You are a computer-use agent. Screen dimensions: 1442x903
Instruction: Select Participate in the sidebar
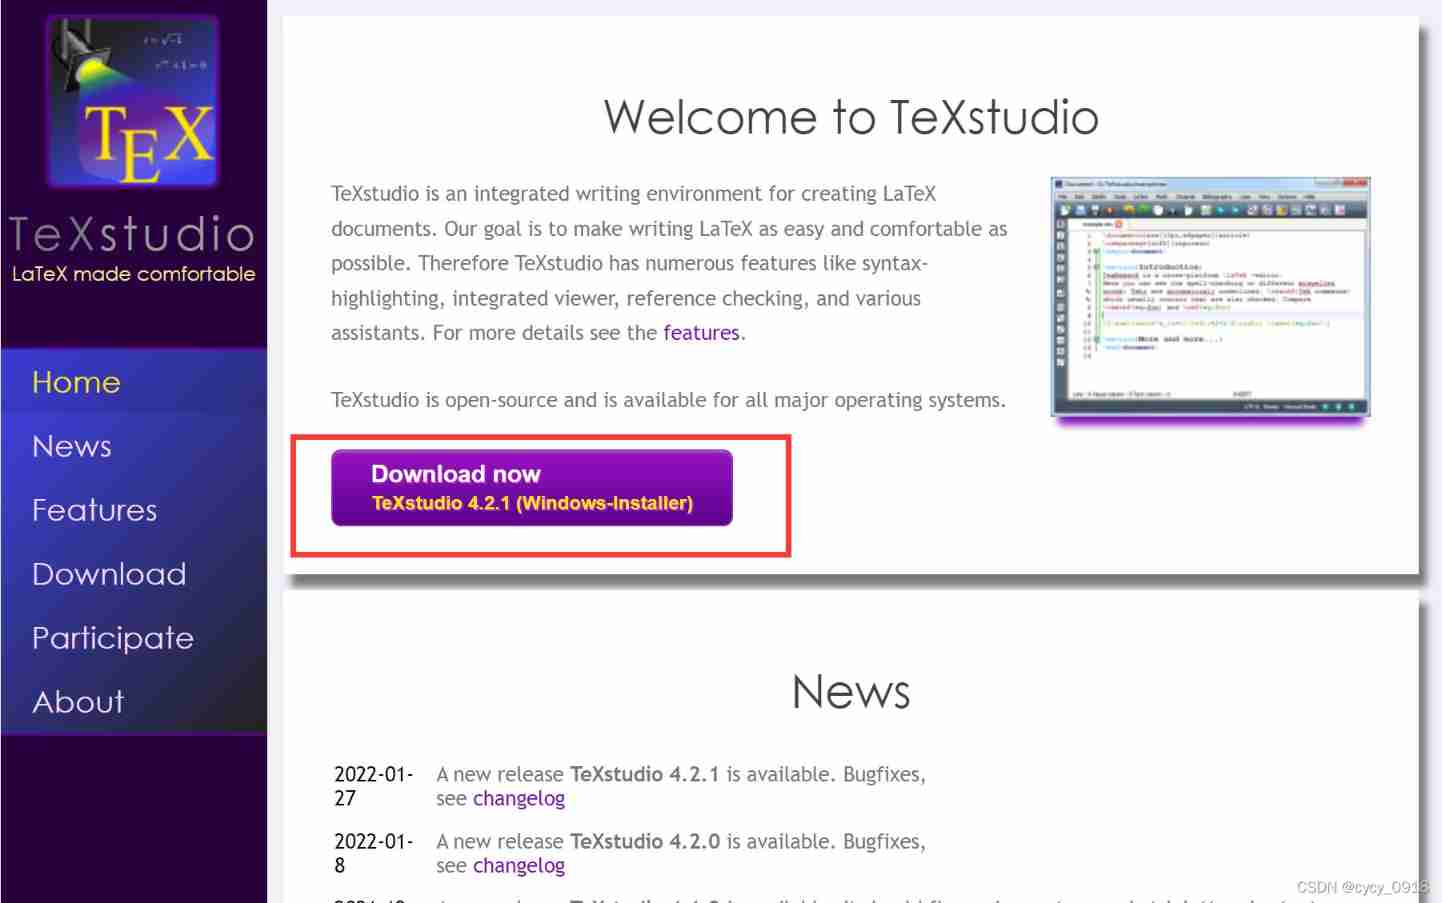(113, 638)
